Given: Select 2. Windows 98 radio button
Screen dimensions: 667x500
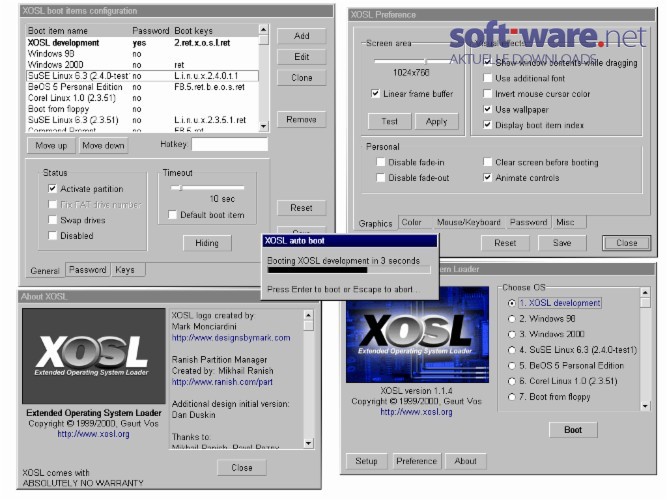Looking at the screenshot, I should (x=512, y=319).
